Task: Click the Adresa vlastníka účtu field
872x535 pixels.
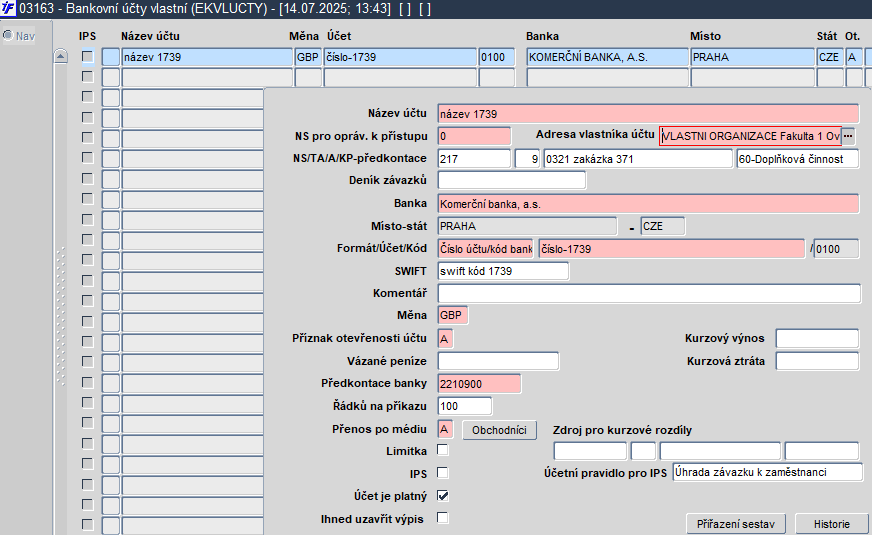Action: pos(750,136)
